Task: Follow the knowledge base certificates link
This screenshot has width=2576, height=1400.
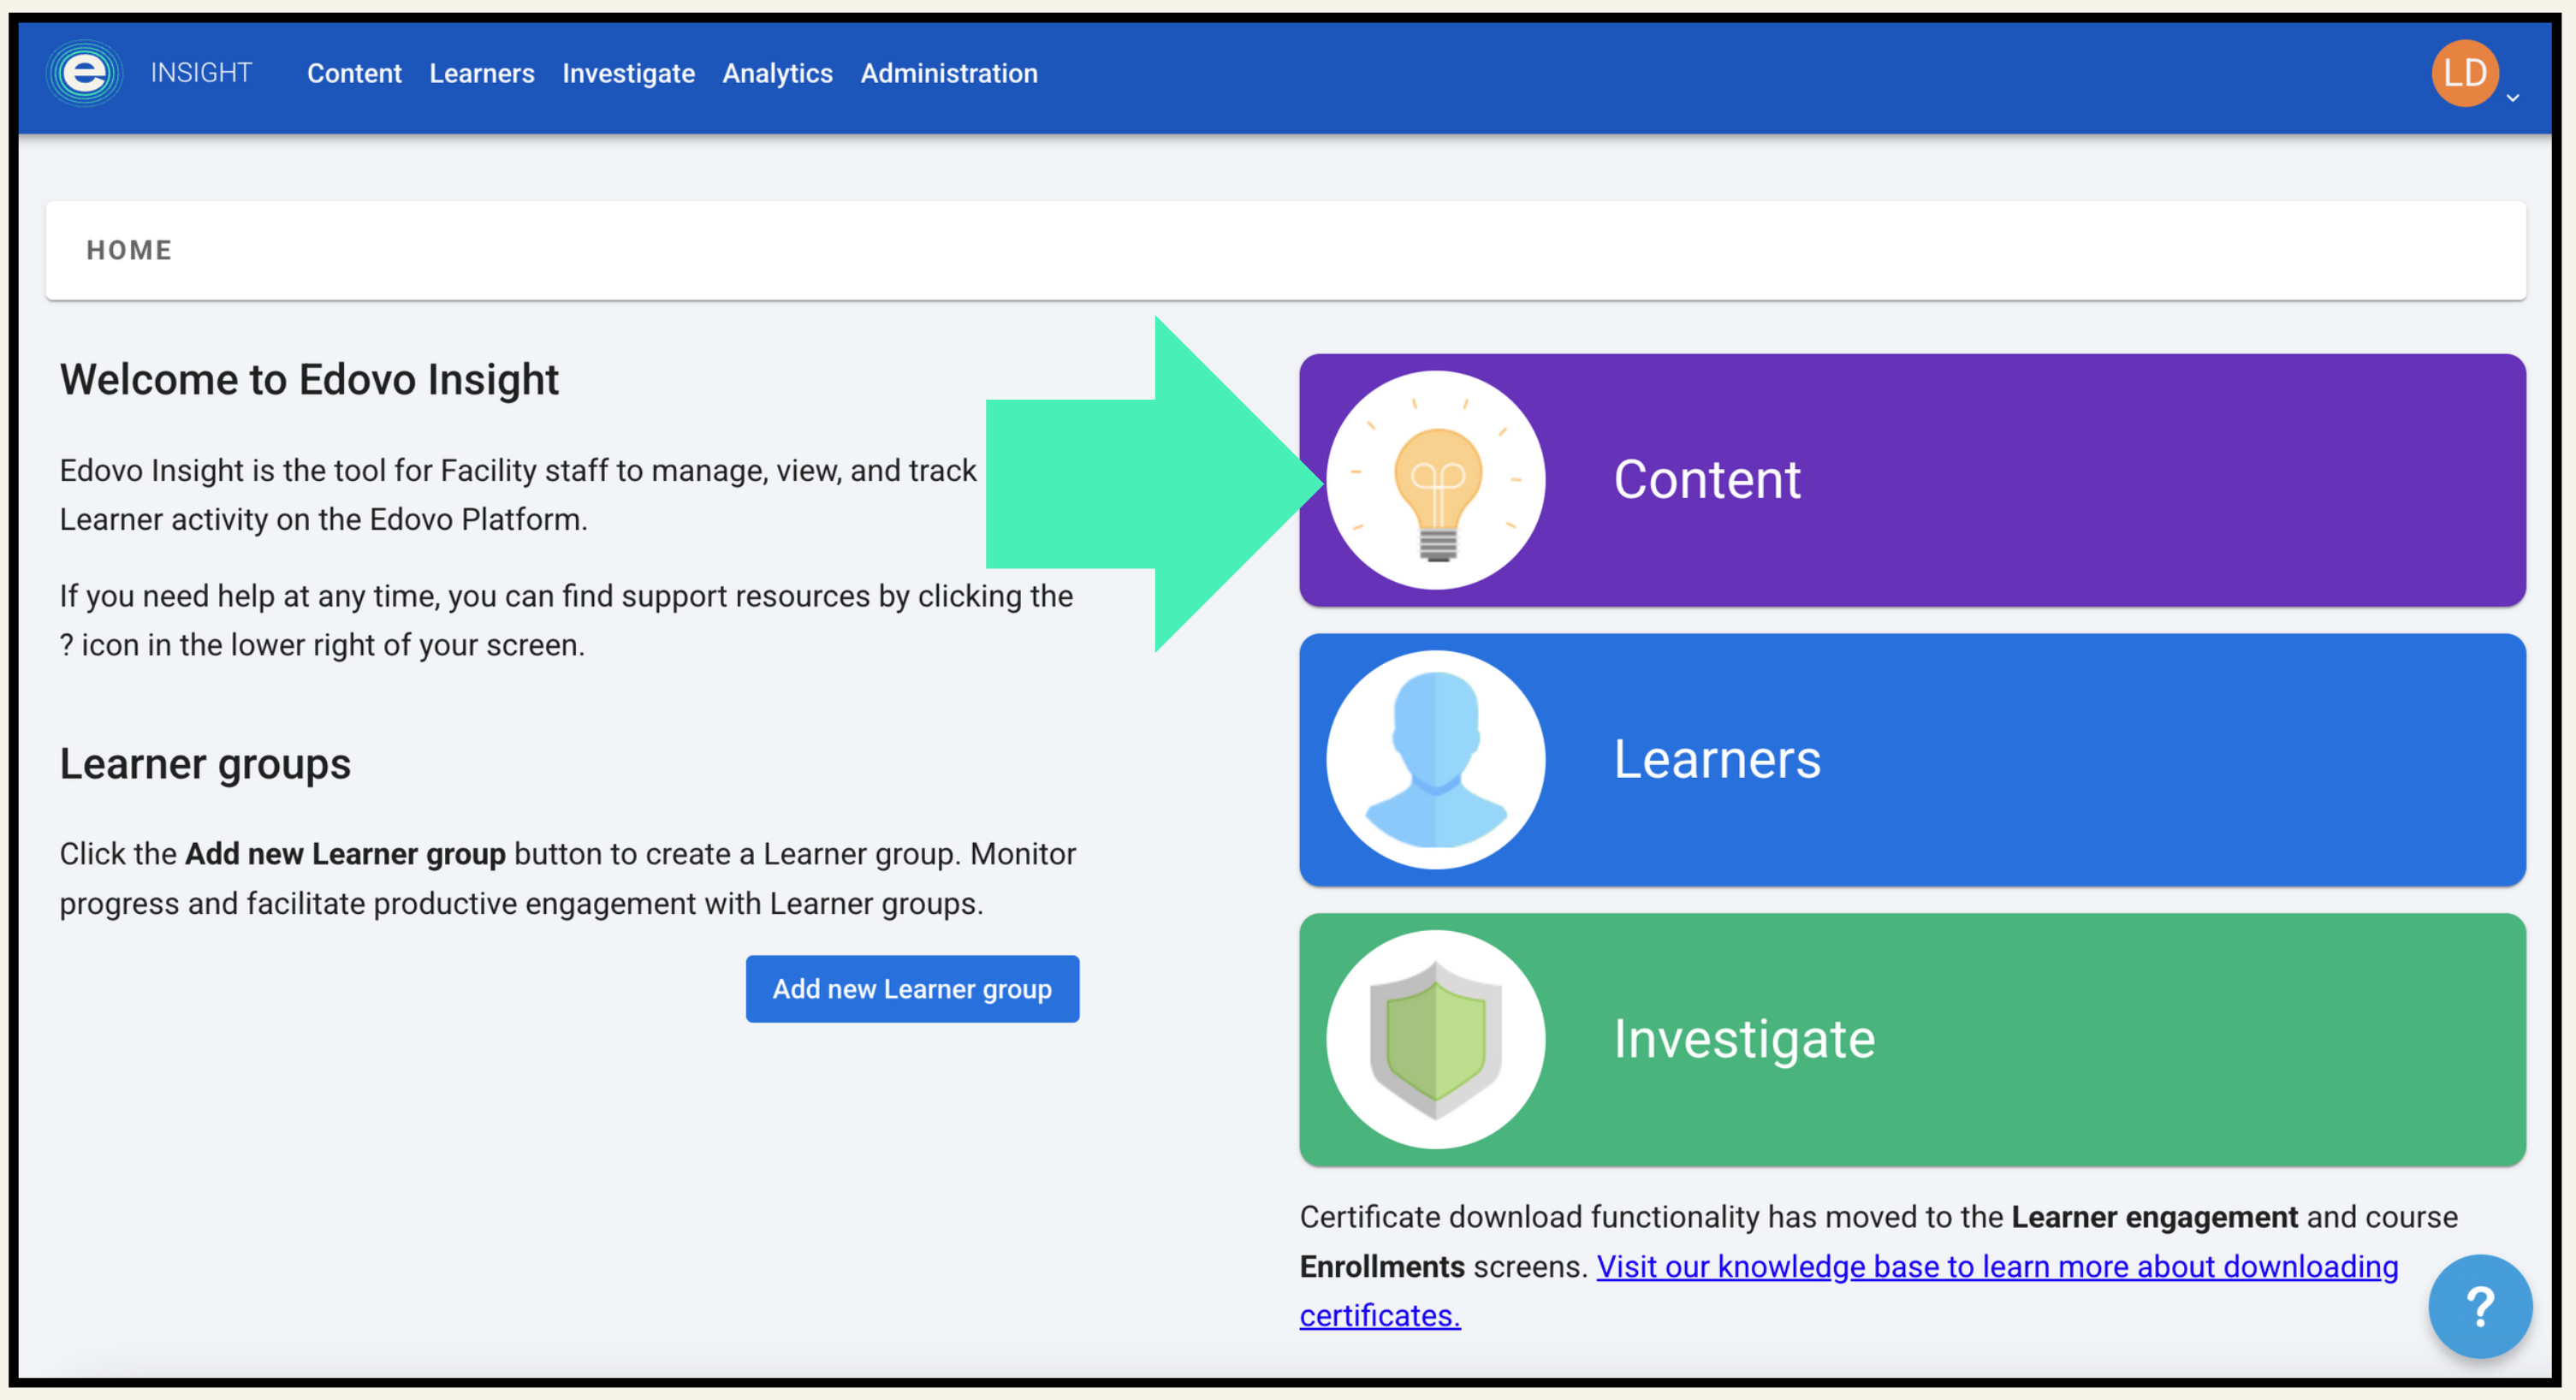Action: pyautogui.click(x=1996, y=1267)
